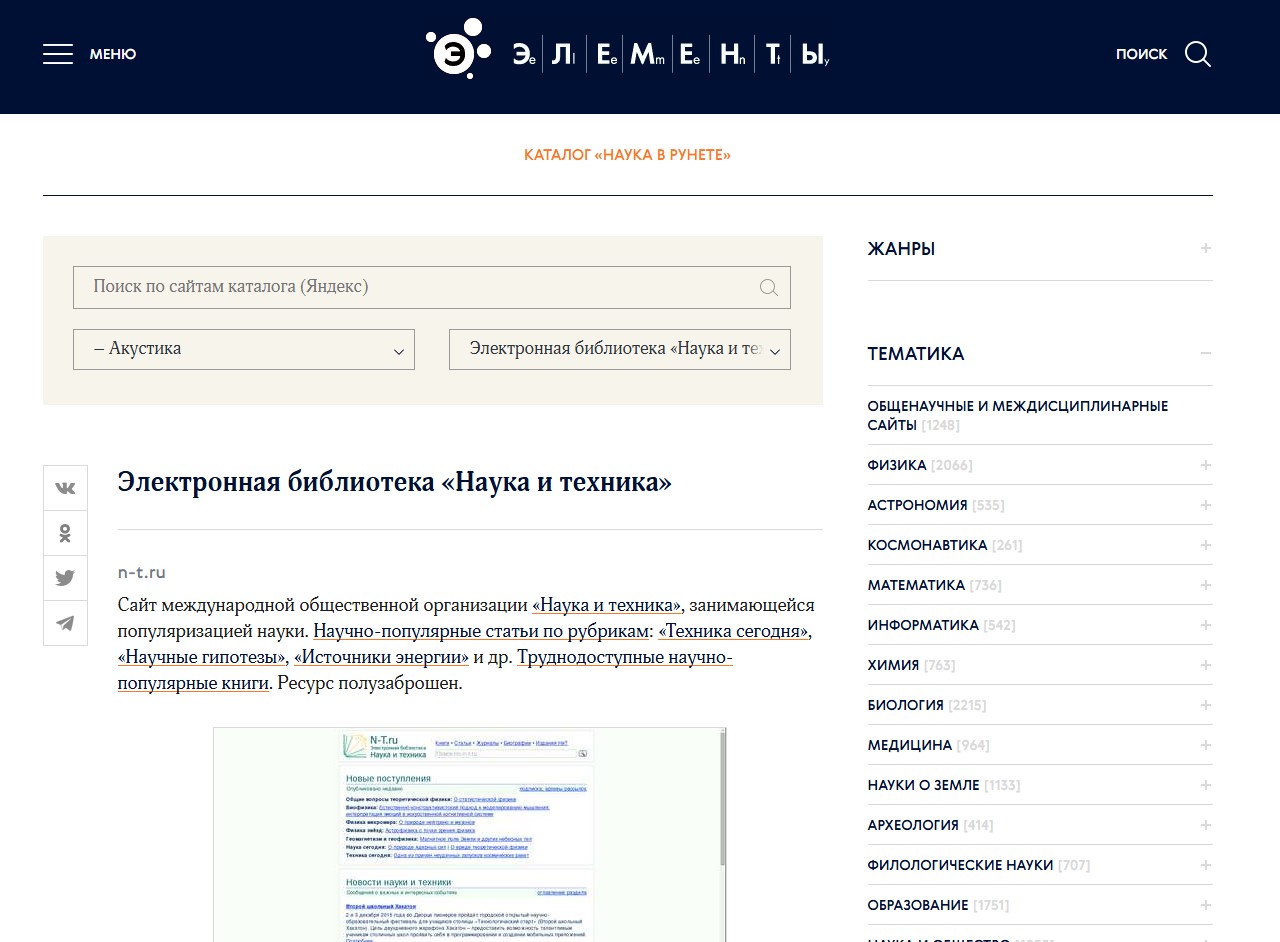1280x942 pixels.
Task: Open Общенаучные и междисциплинарные сайты category
Action: pos(1017,416)
